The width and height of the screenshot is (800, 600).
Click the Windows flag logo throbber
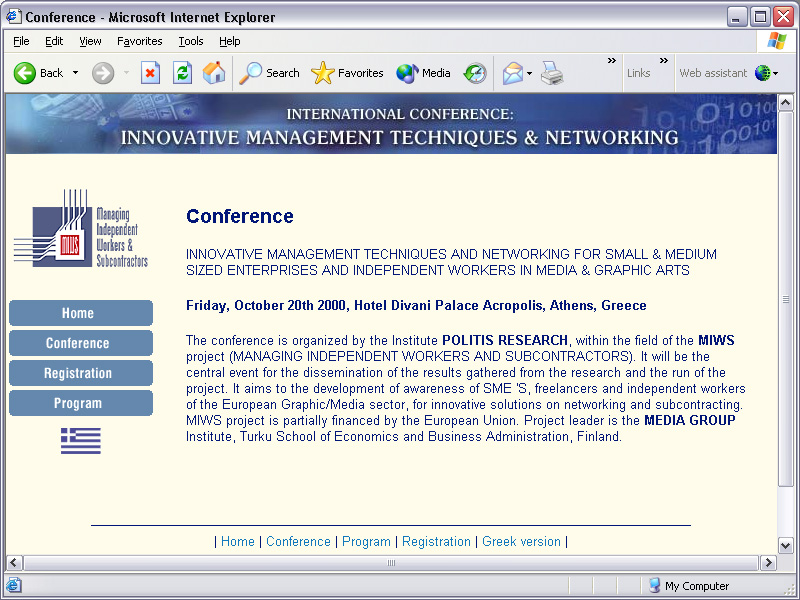point(777,41)
